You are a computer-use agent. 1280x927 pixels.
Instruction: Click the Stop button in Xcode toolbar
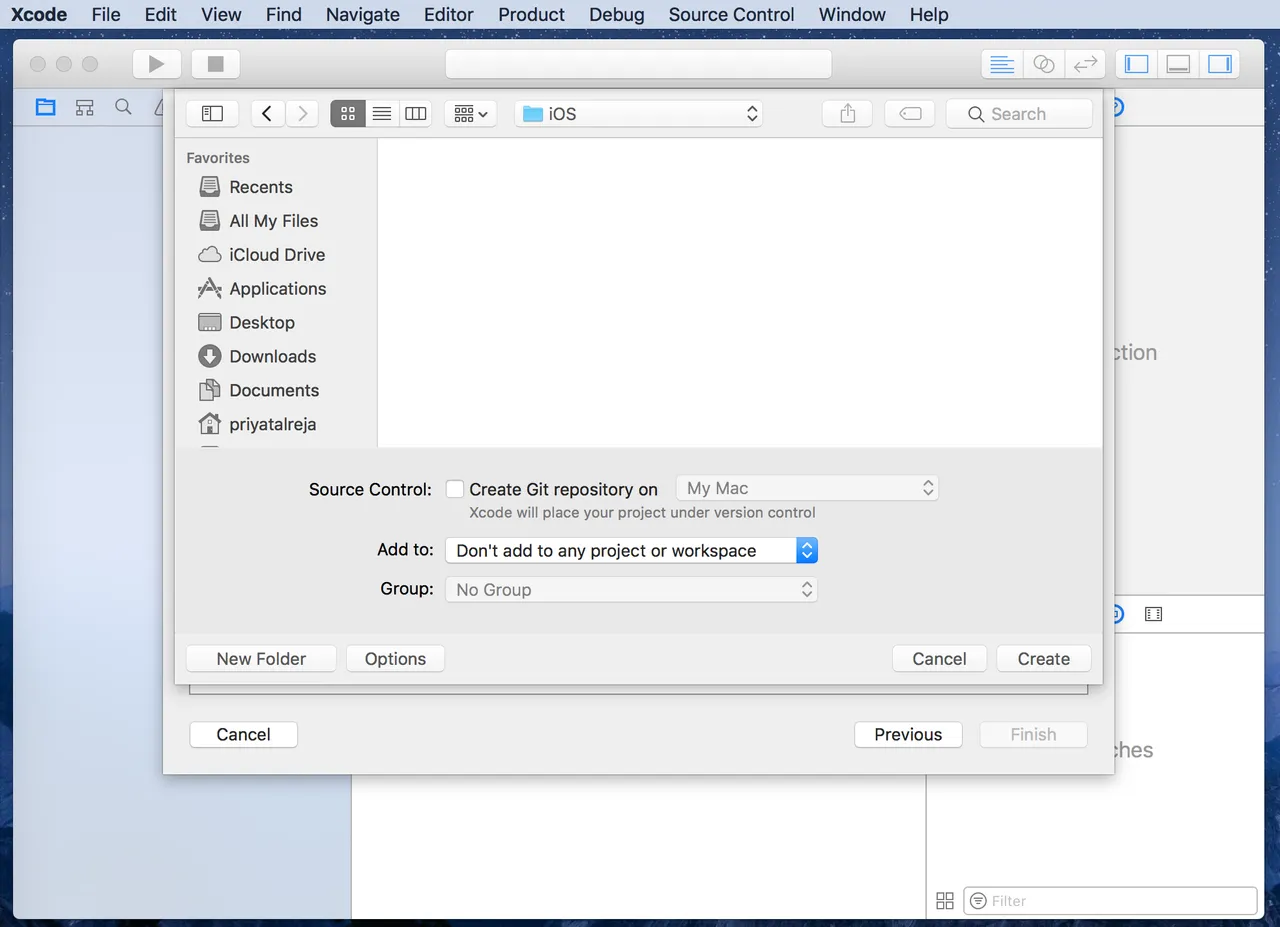coord(215,64)
